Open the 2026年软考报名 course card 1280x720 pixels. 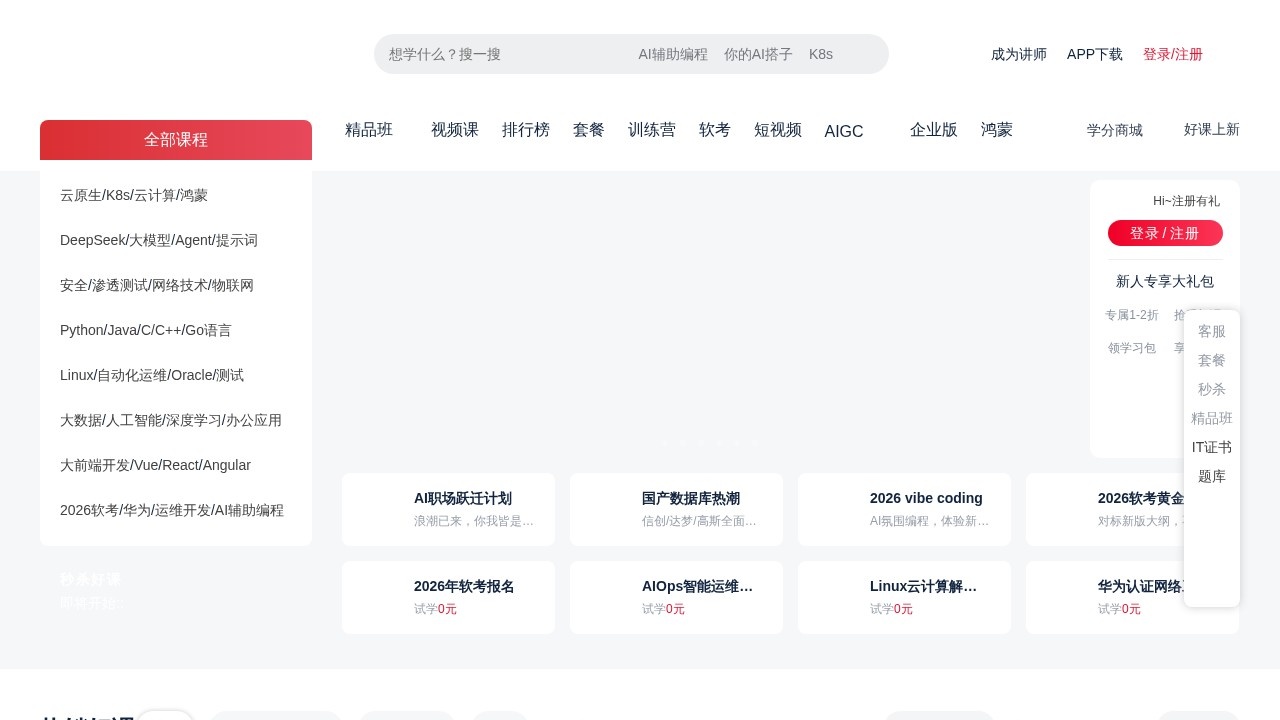click(x=463, y=586)
